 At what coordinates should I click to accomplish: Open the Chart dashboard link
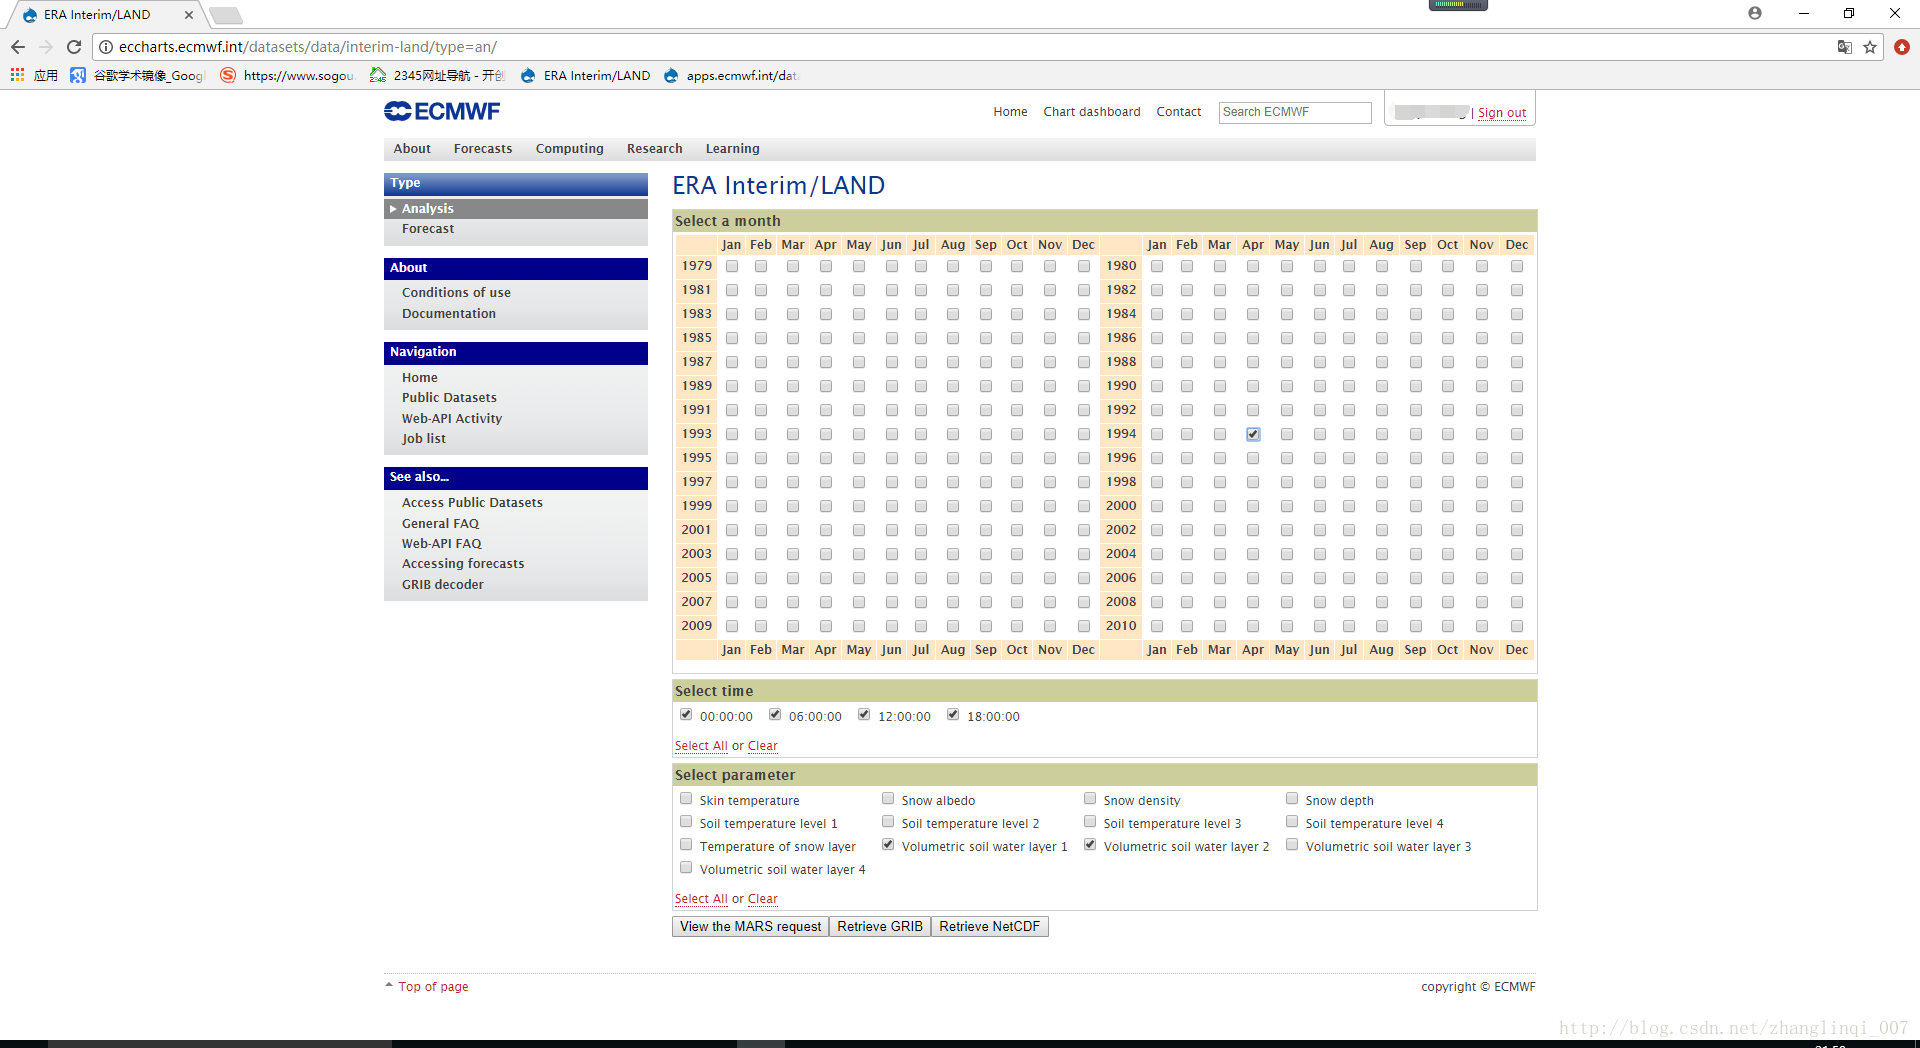tap(1092, 112)
